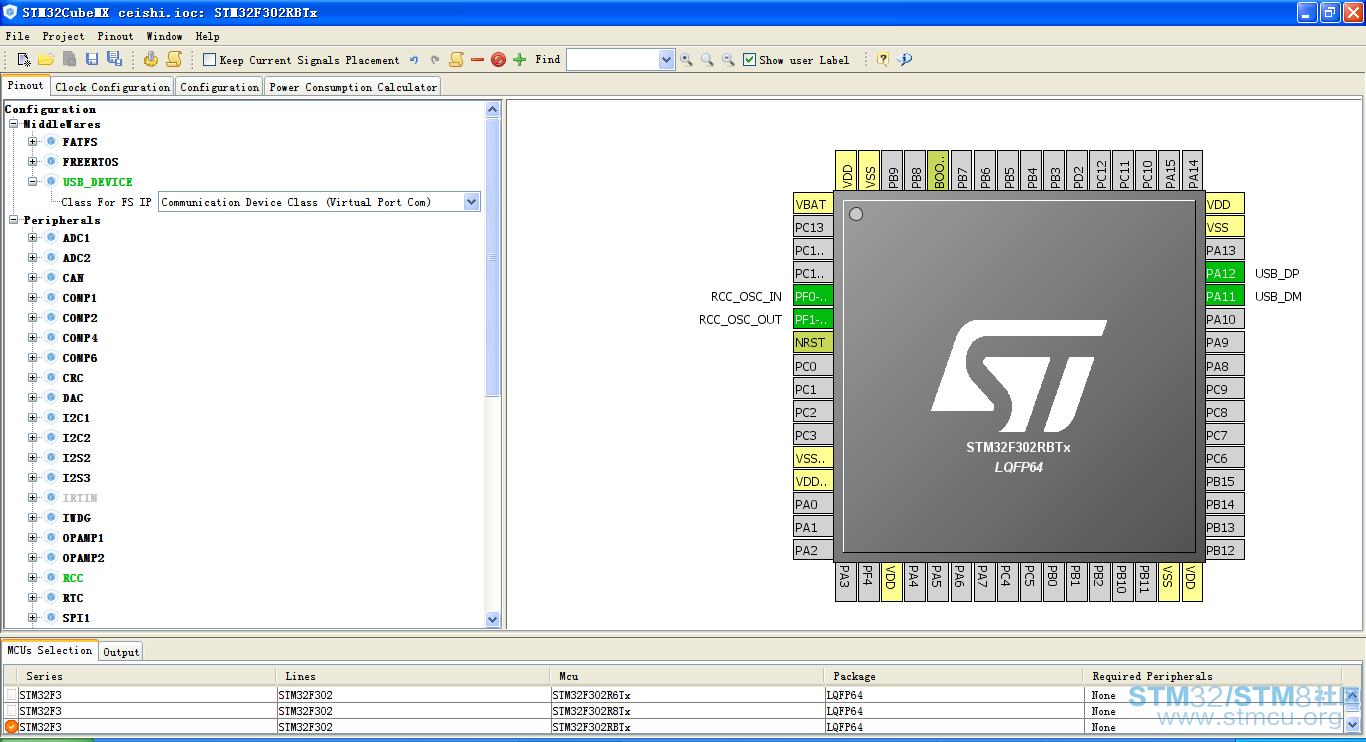Open the Class For FS IP dropdown
Screen dimensions: 1366x742
coord(472,202)
